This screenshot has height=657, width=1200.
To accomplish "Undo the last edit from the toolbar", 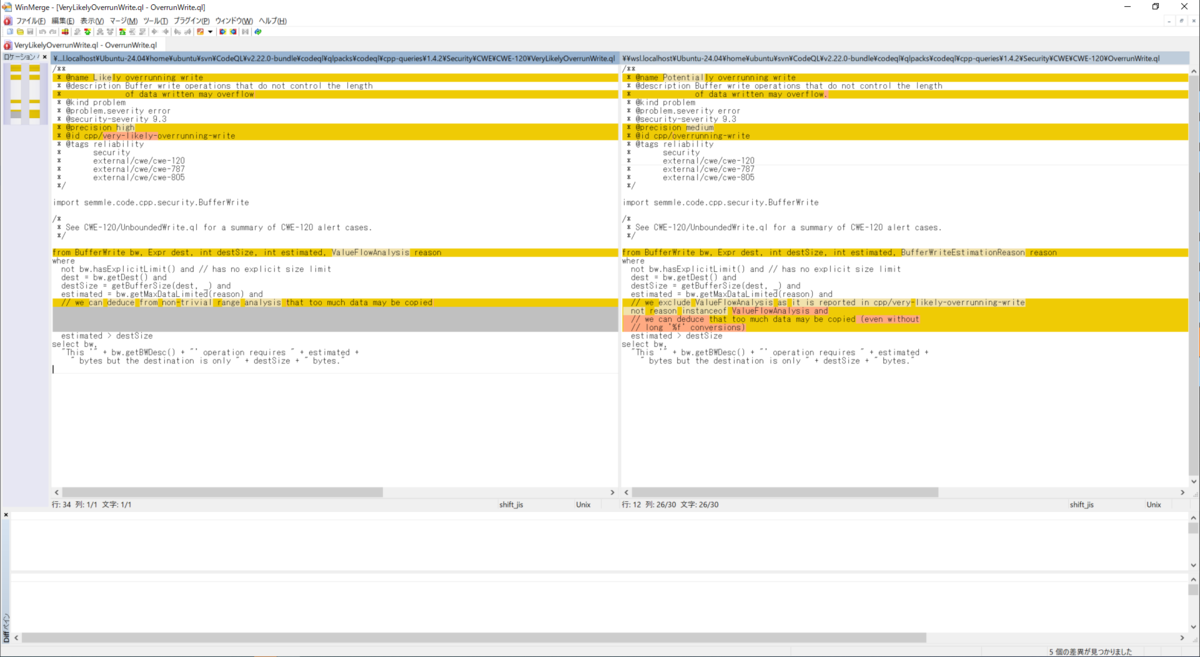I will tap(42, 31).
